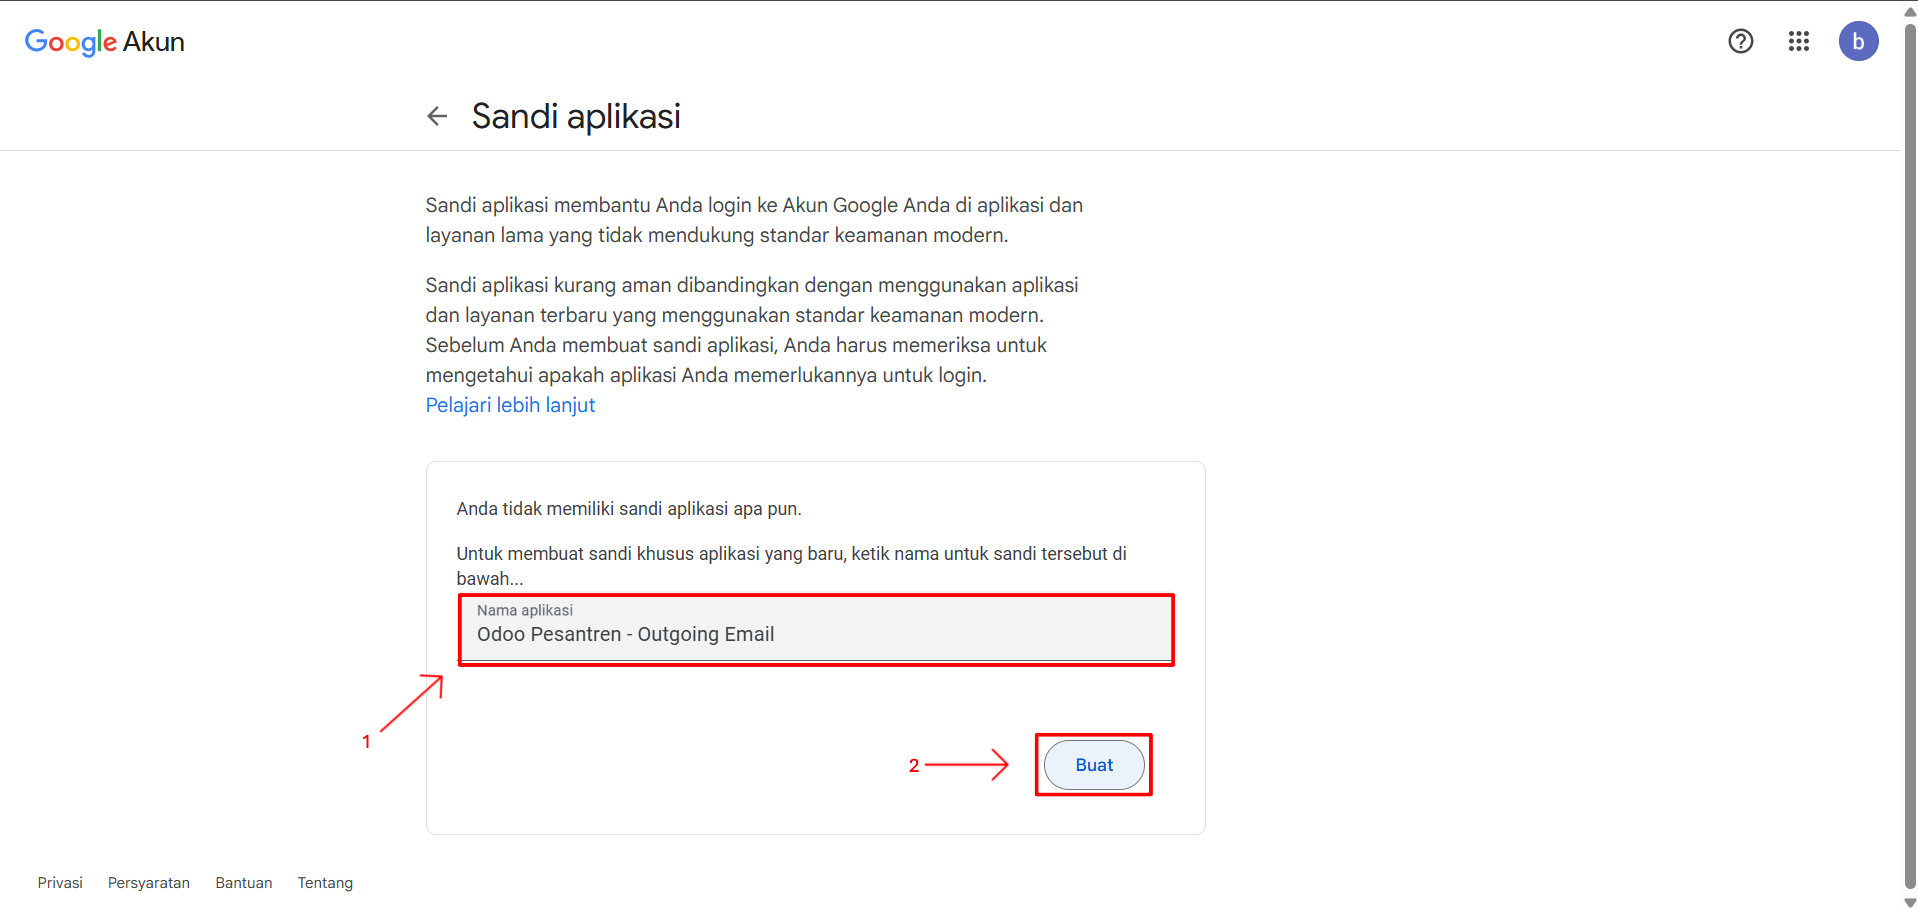Click the Sandi aplikasi page heading
Image resolution: width=1918 pixels, height=908 pixels.
[x=576, y=116]
